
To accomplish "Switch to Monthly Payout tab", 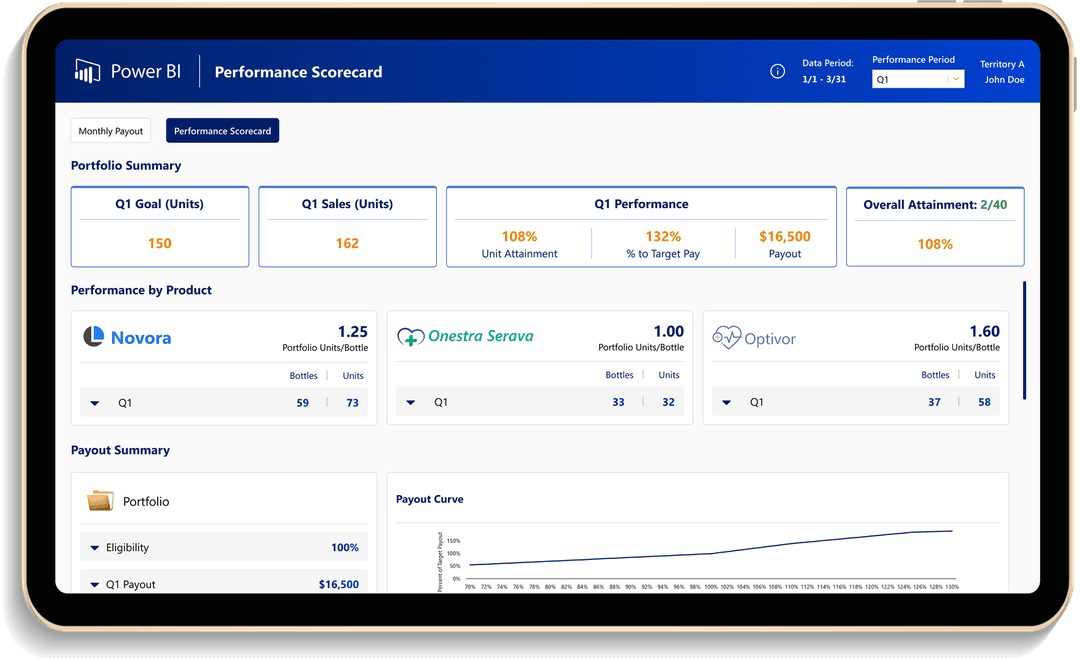I will 110,131.
